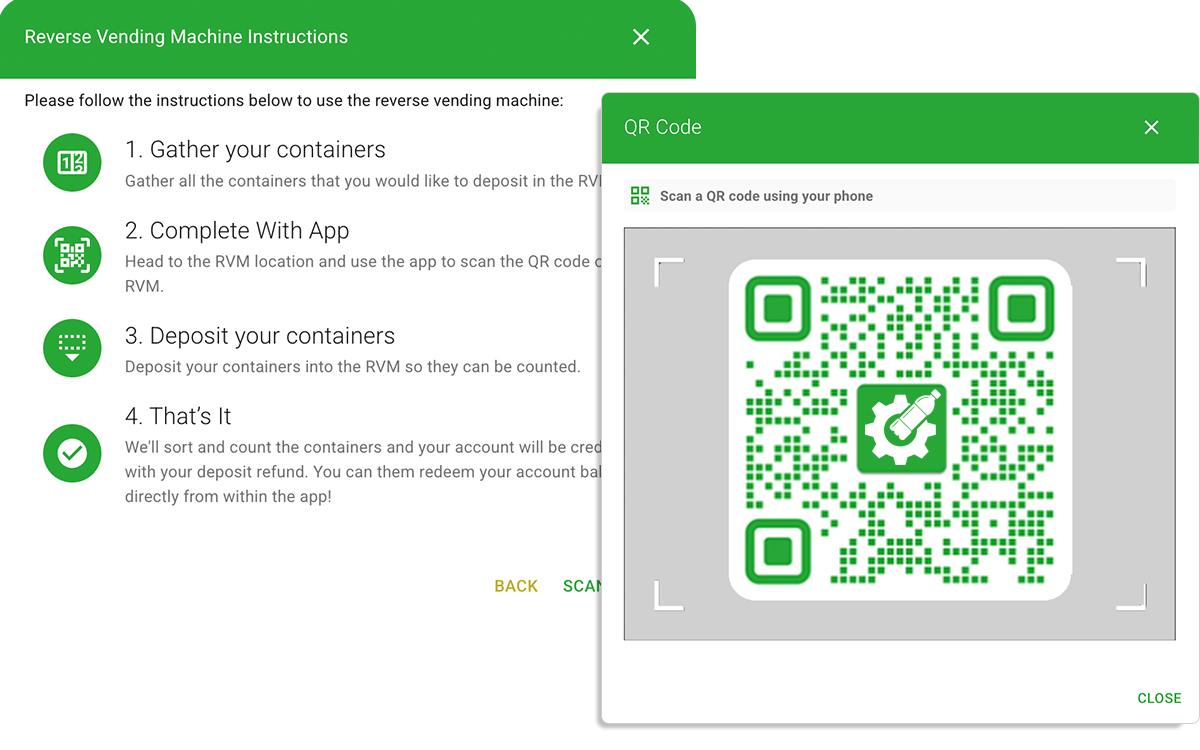Click the SCAN button in instructions dialog
The width and height of the screenshot is (1200, 750).
[582, 586]
